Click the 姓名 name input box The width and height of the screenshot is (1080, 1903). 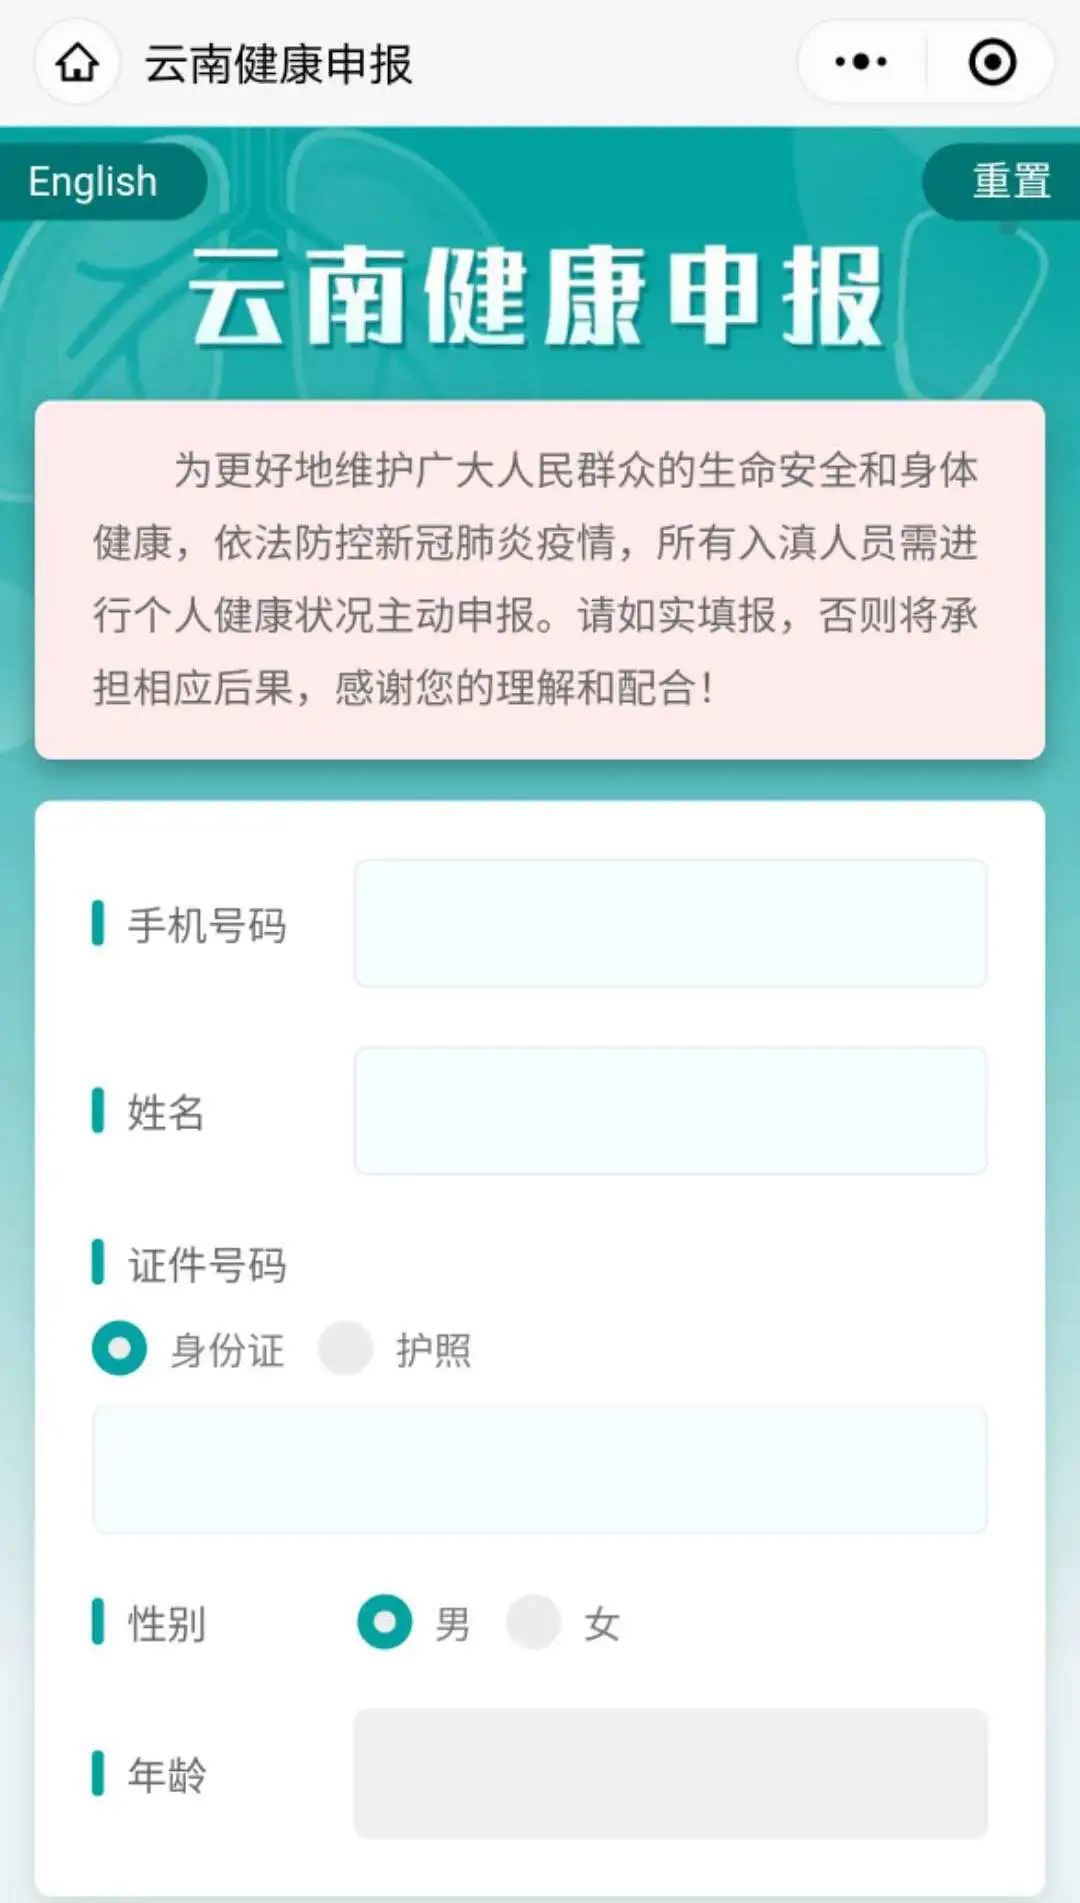670,1111
